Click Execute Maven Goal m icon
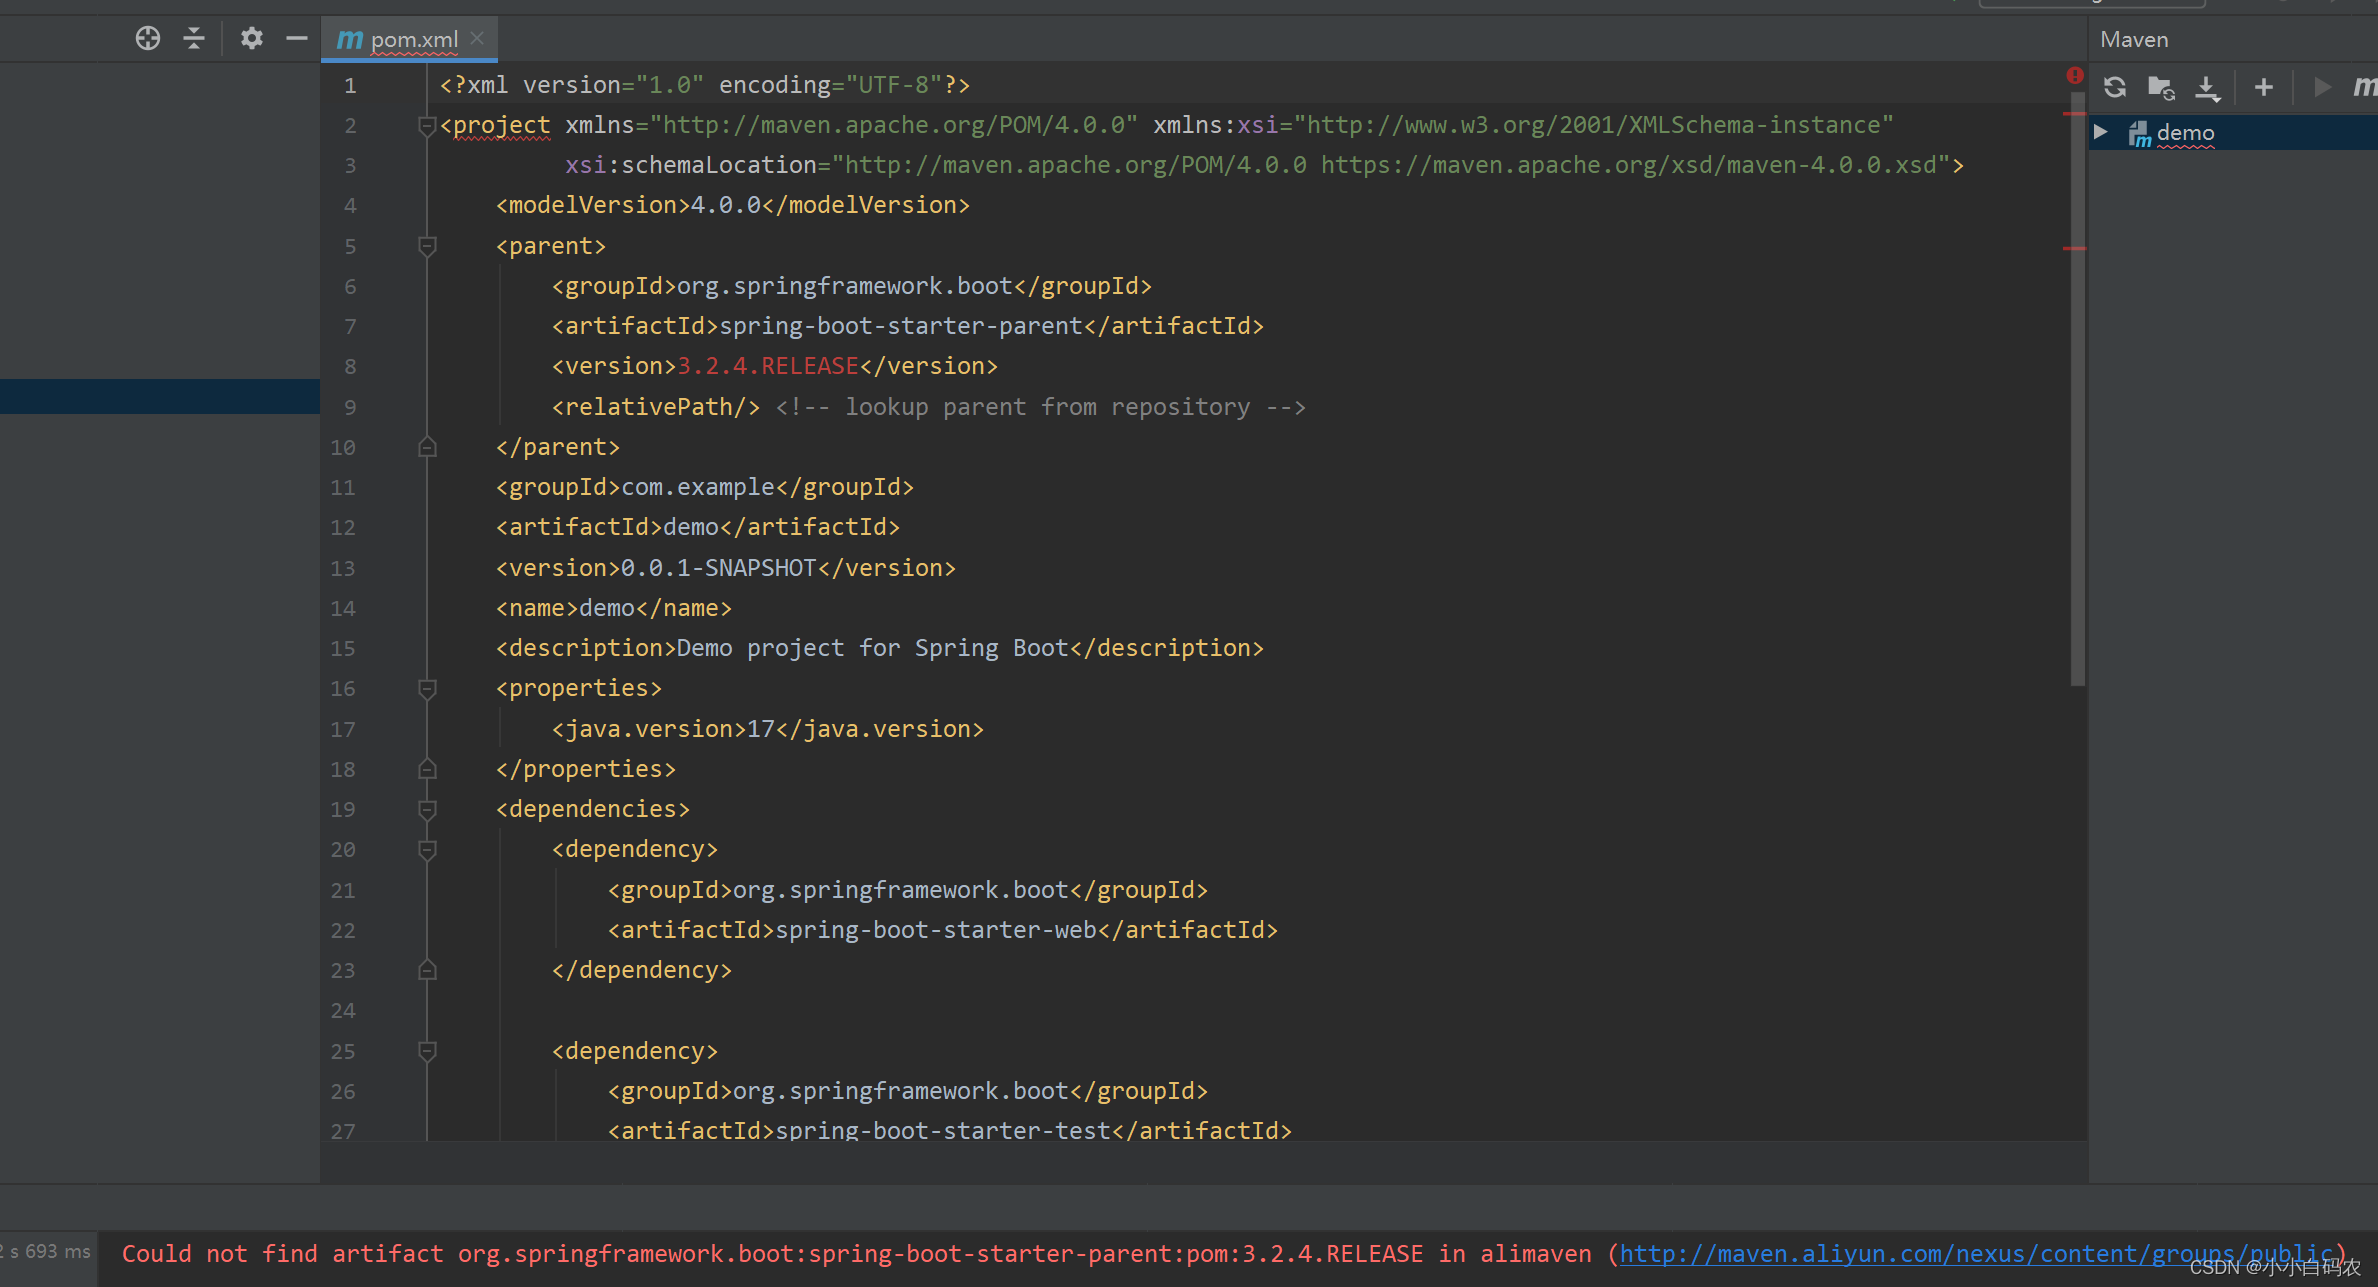The image size is (2378, 1287). click(x=2364, y=88)
